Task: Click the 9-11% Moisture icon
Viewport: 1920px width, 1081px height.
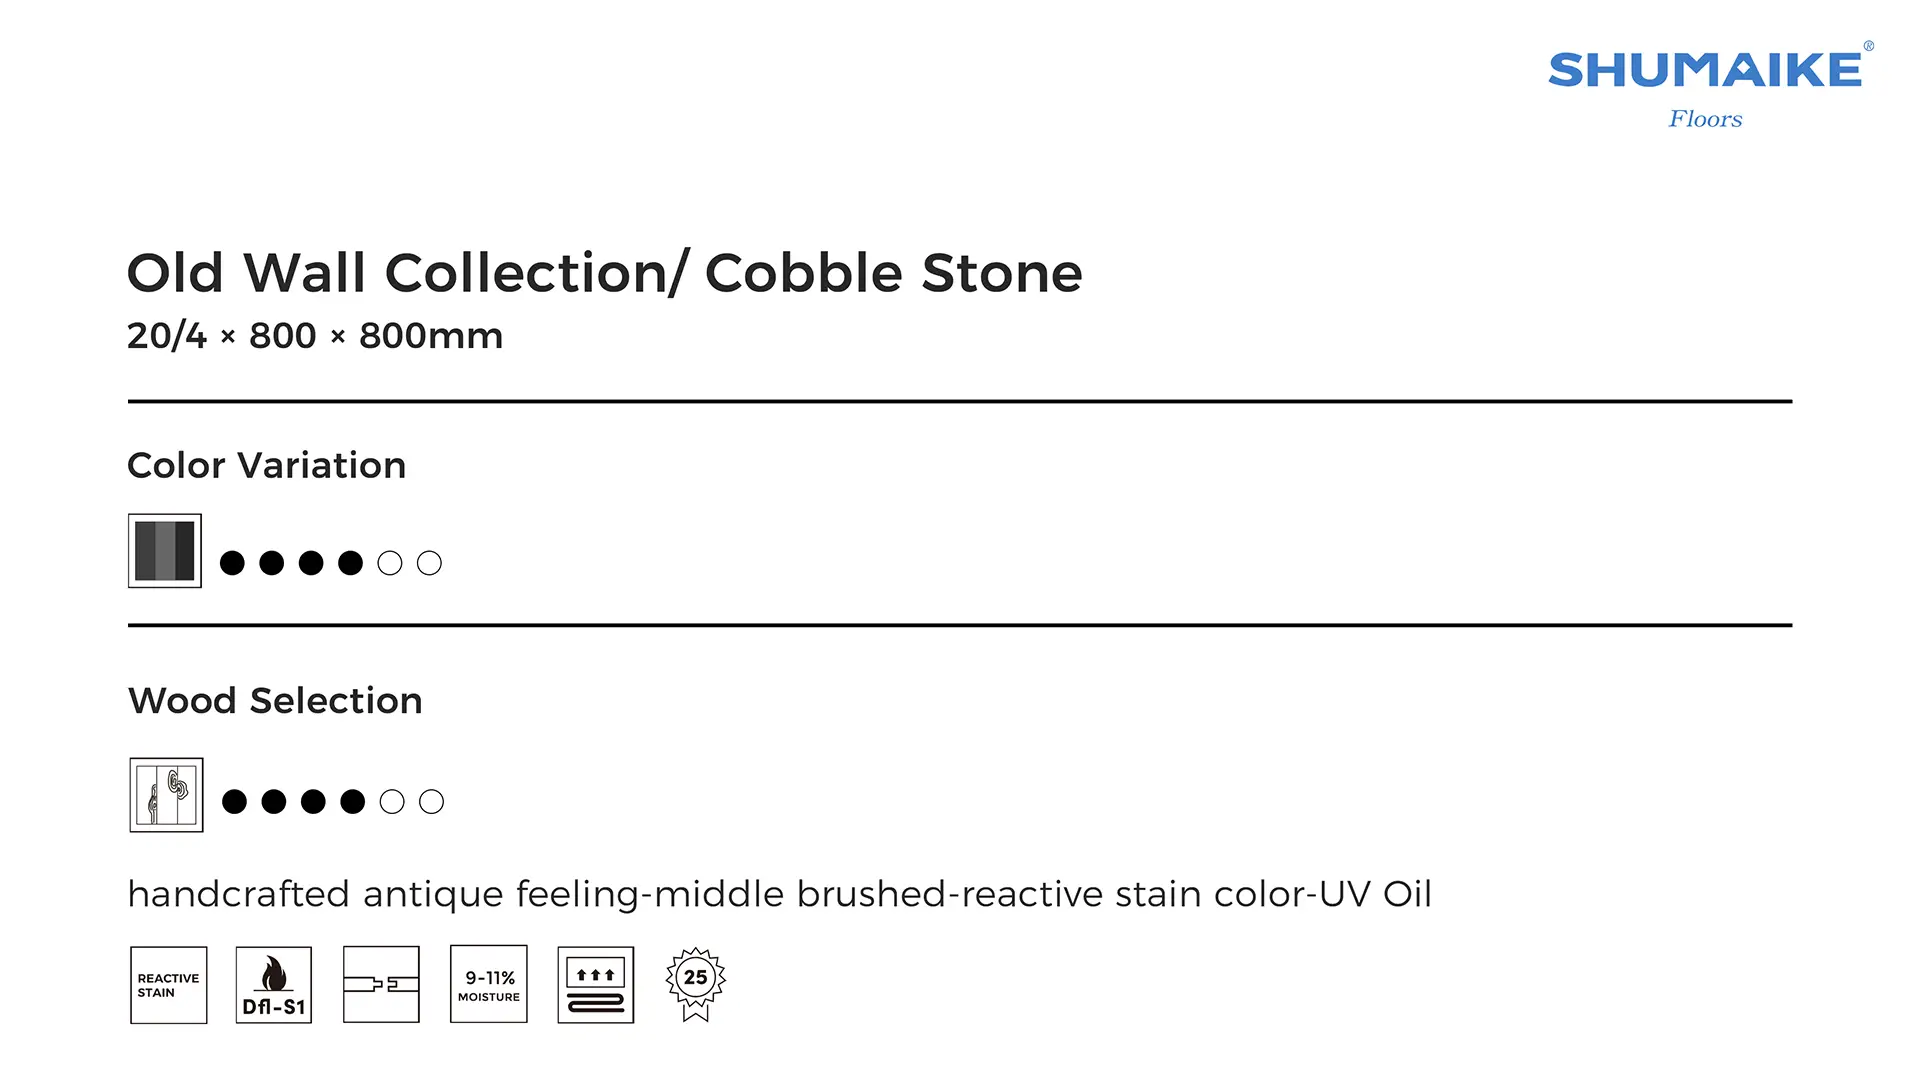Action: (x=489, y=985)
